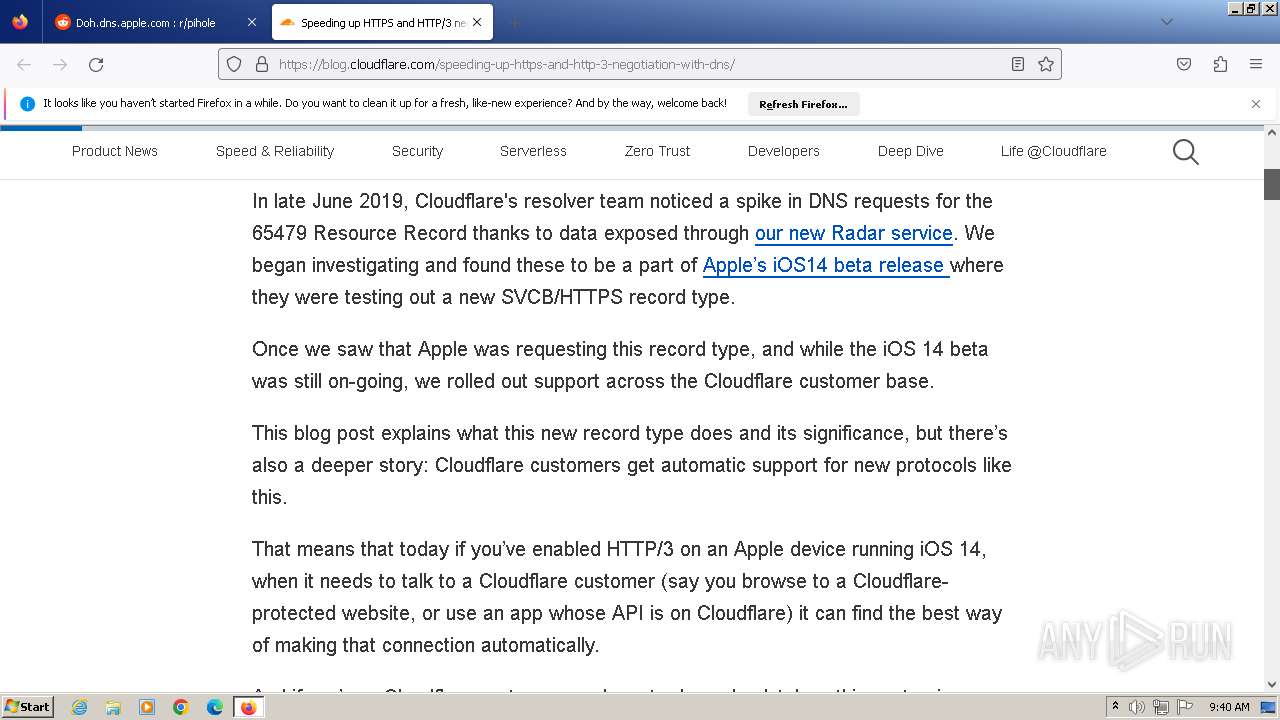Click the notification info icon
Viewport: 1280px width, 720px height.
tap(28, 103)
